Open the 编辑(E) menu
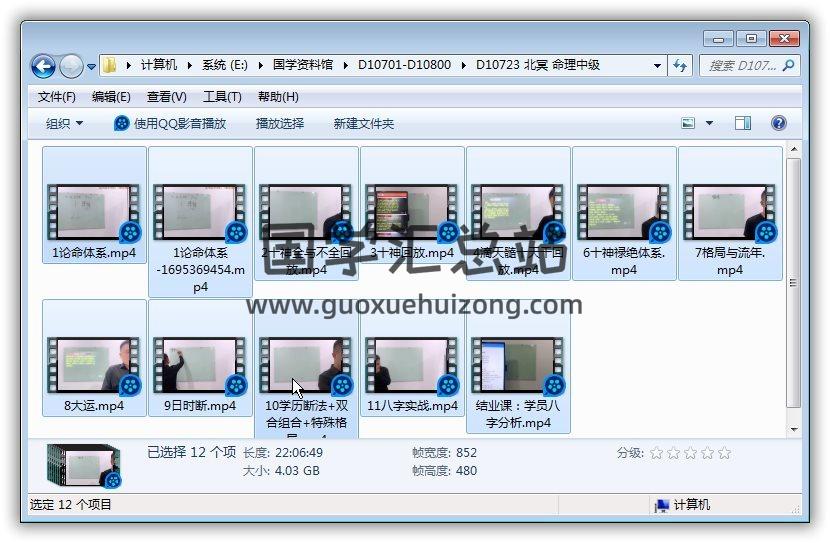 [111, 97]
